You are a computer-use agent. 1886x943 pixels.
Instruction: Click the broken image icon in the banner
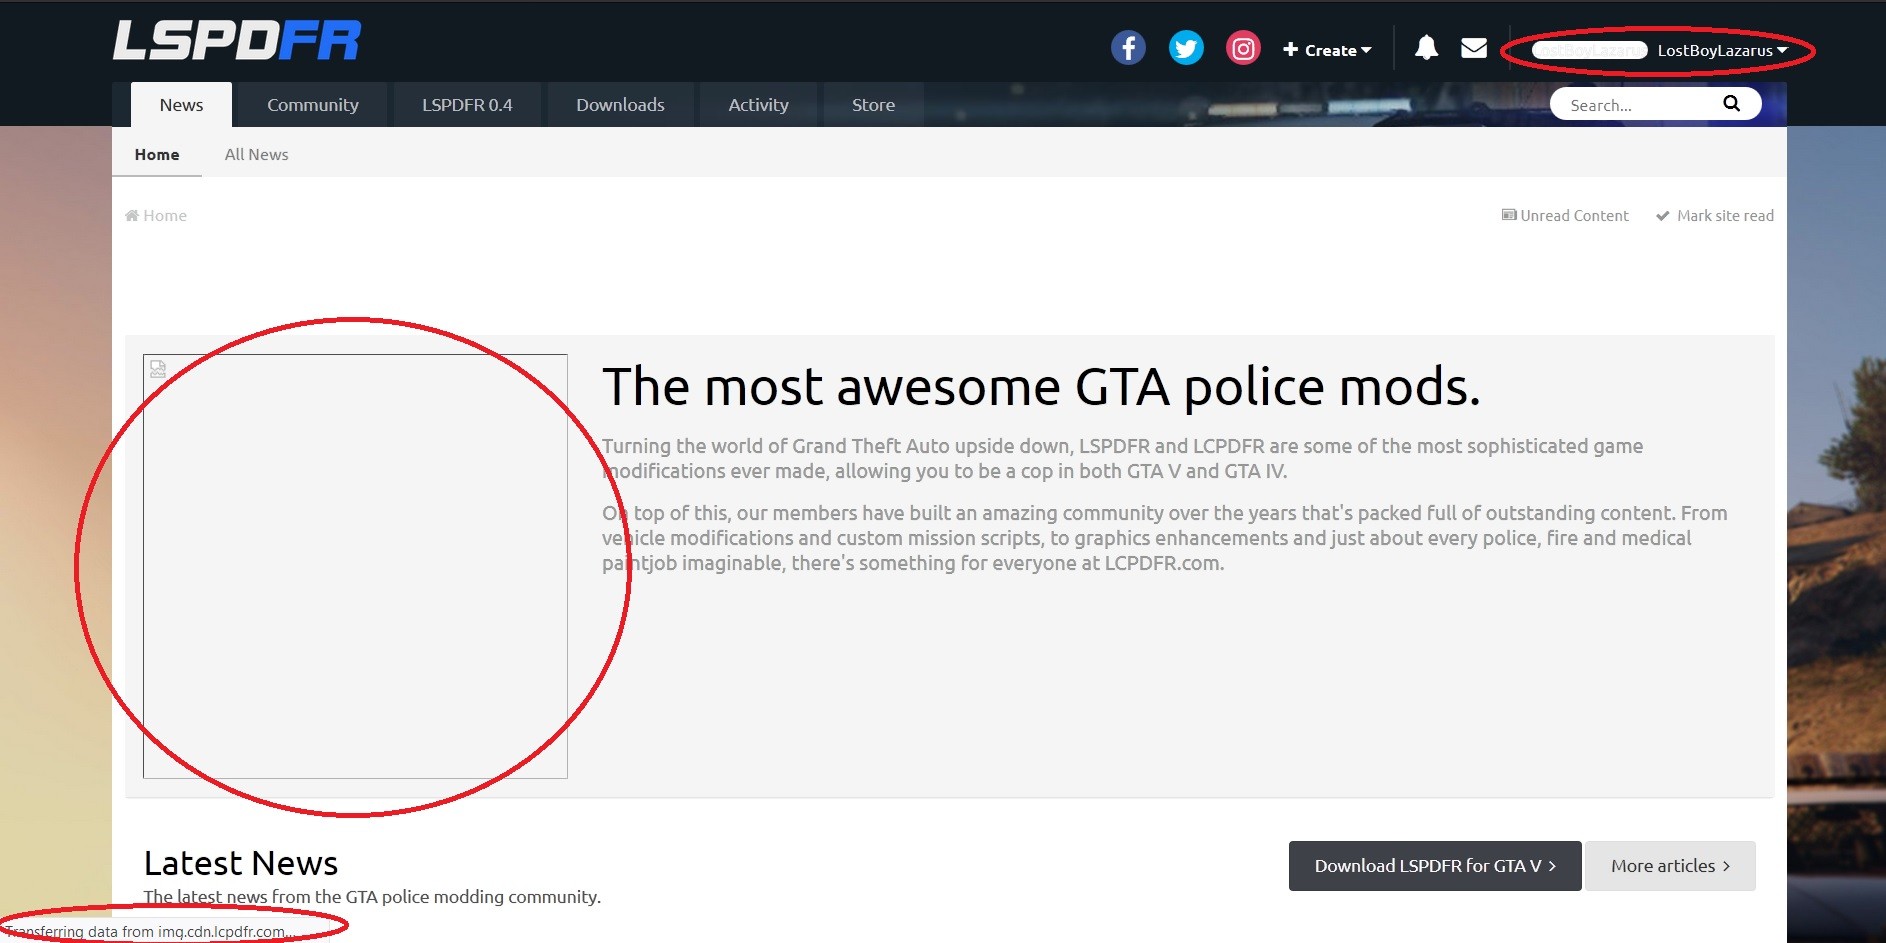click(x=158, y=369)
